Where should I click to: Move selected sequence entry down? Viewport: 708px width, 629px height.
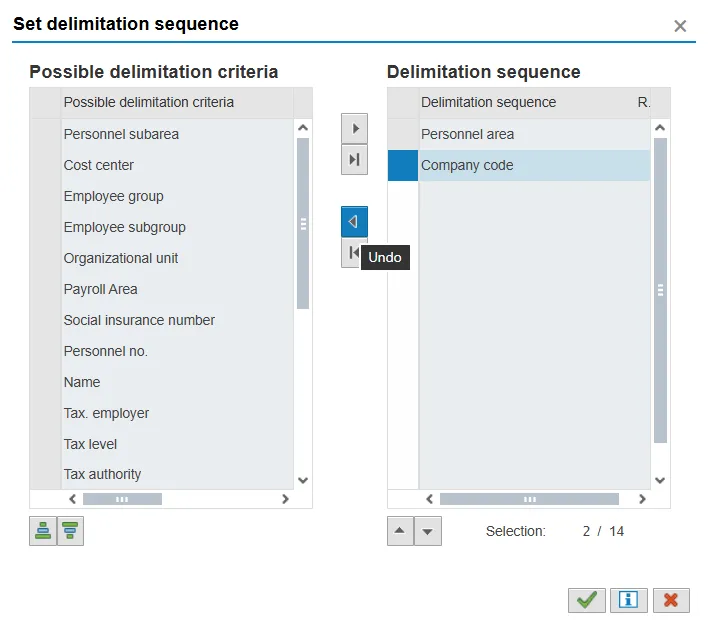(x=428, y=531)
